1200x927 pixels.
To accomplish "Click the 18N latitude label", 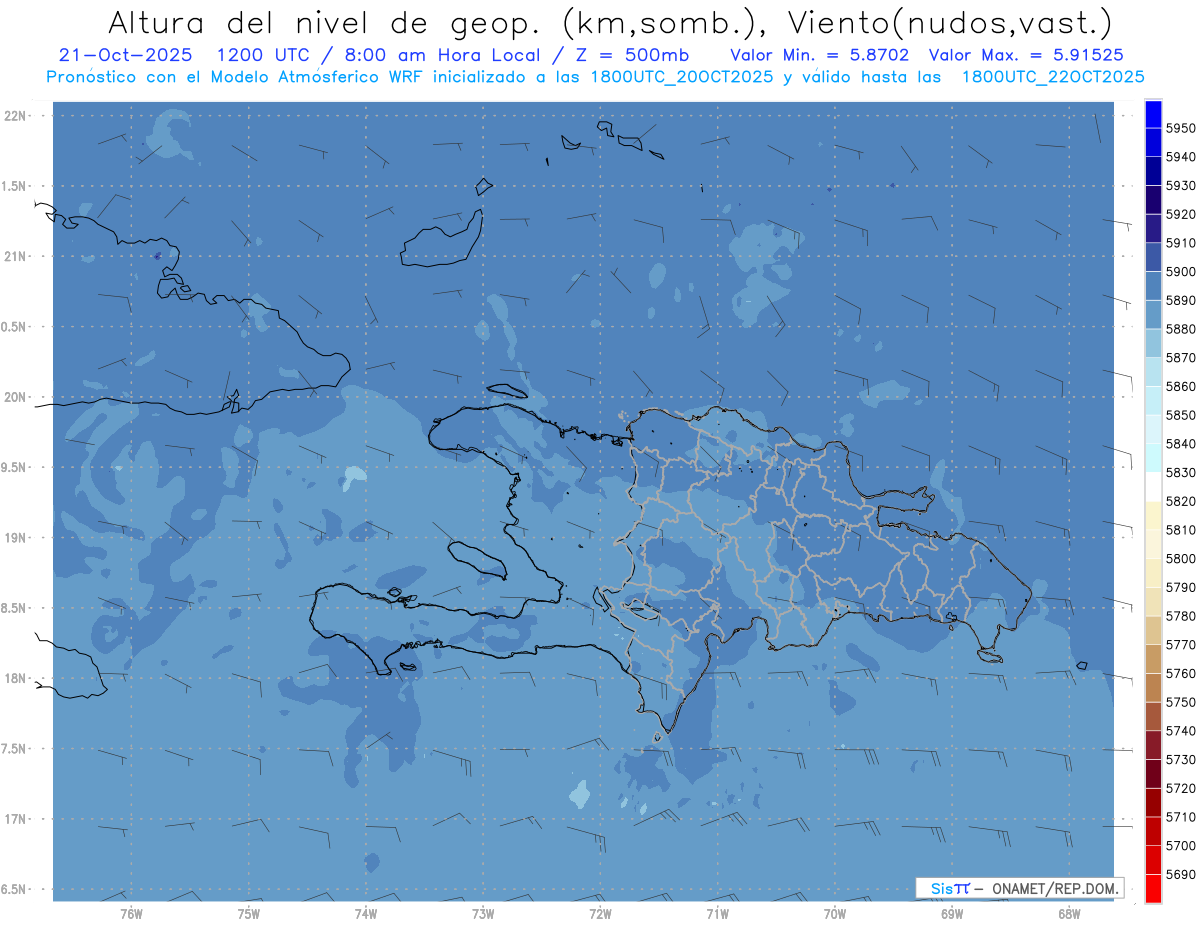I will 14,679.
